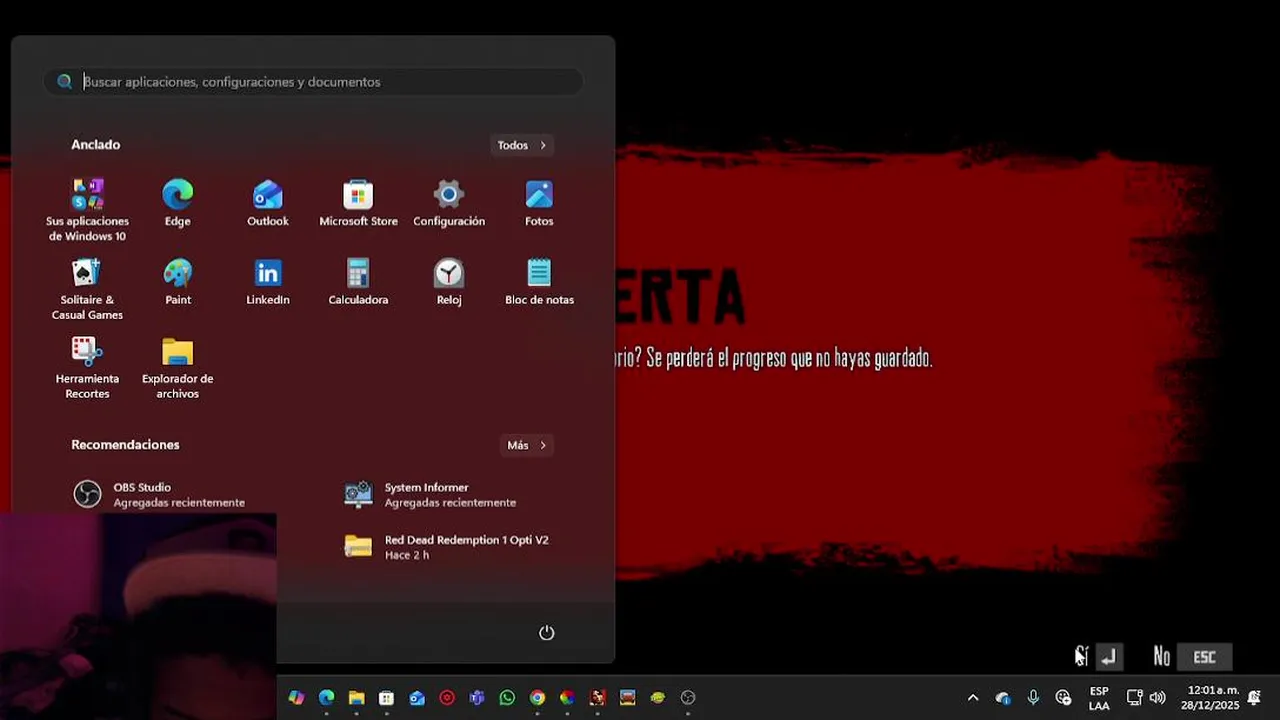Open Configuración gear in Start menu
Viewport: 1280px width, 720px height.
click(449, 203)
